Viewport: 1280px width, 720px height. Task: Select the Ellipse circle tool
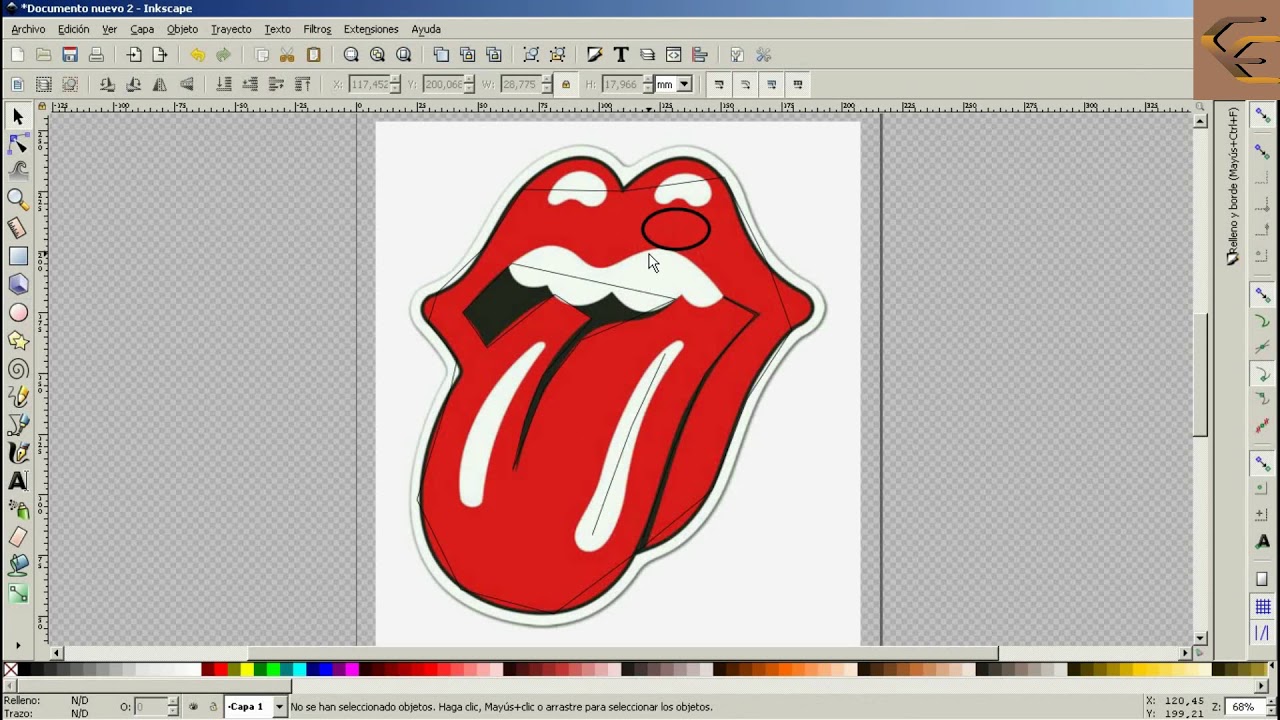pyautogui.click(x=18, y=313)
